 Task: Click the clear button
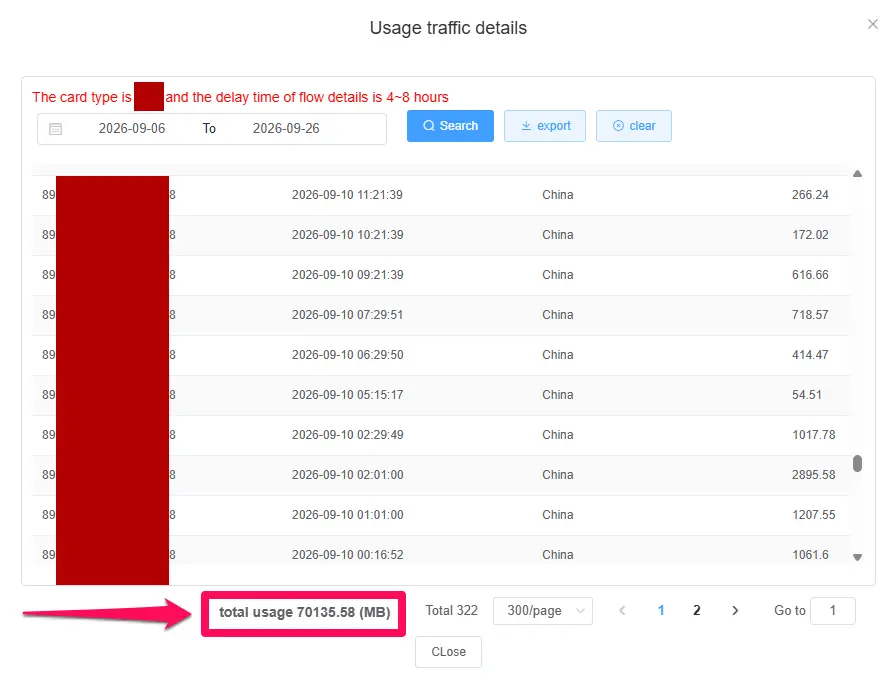click(x=633, y=126)
